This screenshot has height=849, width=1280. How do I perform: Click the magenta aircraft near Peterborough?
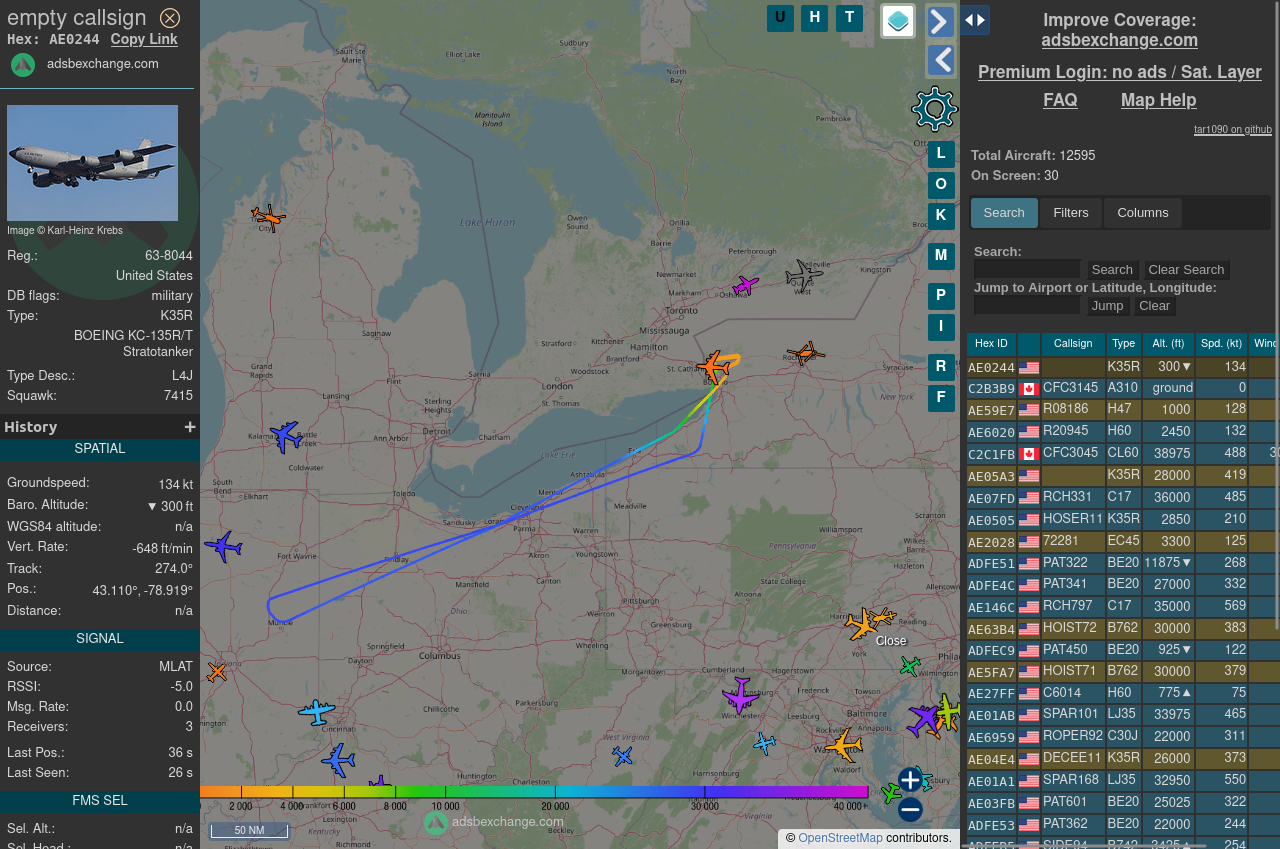[x=745, y=287]
